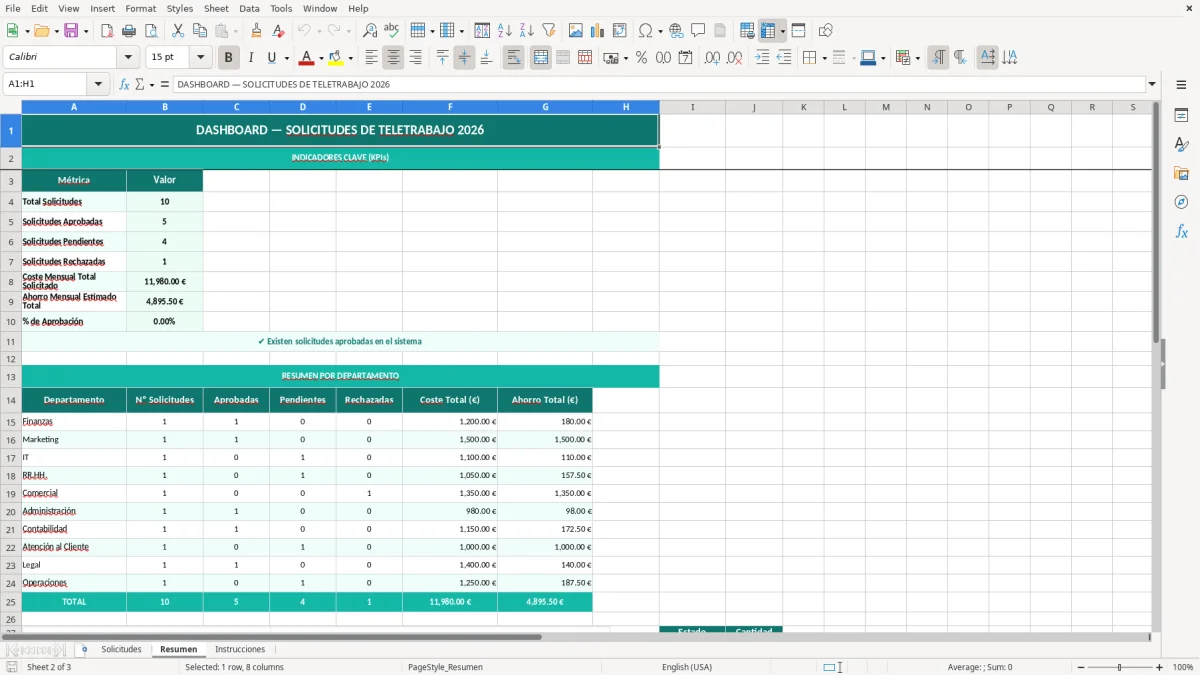Image resolution: width=1200 pixels, height=675 pixels.
Task: Increase indent icon
Action: click(762, 58)
